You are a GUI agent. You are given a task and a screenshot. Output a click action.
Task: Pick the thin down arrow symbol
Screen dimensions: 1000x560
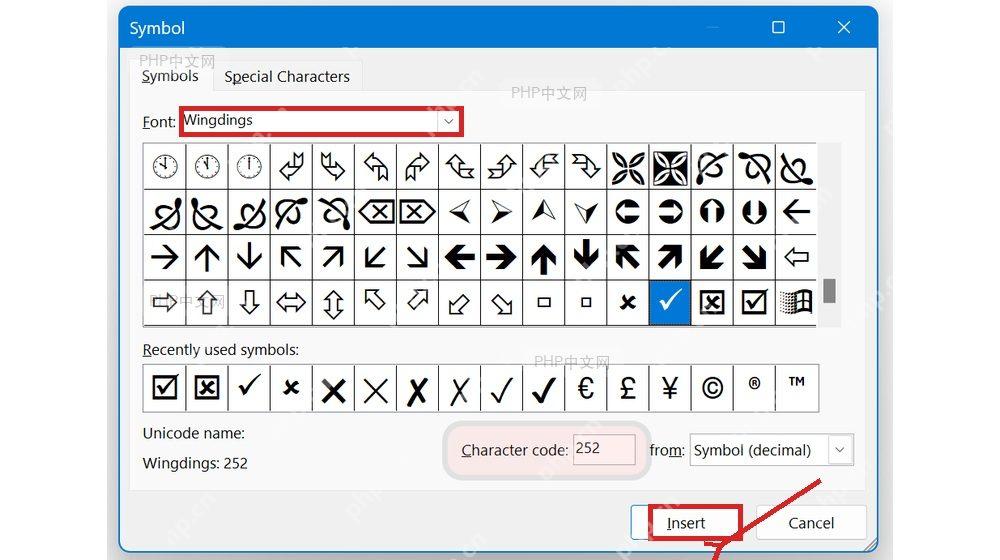tap(249, 257)
